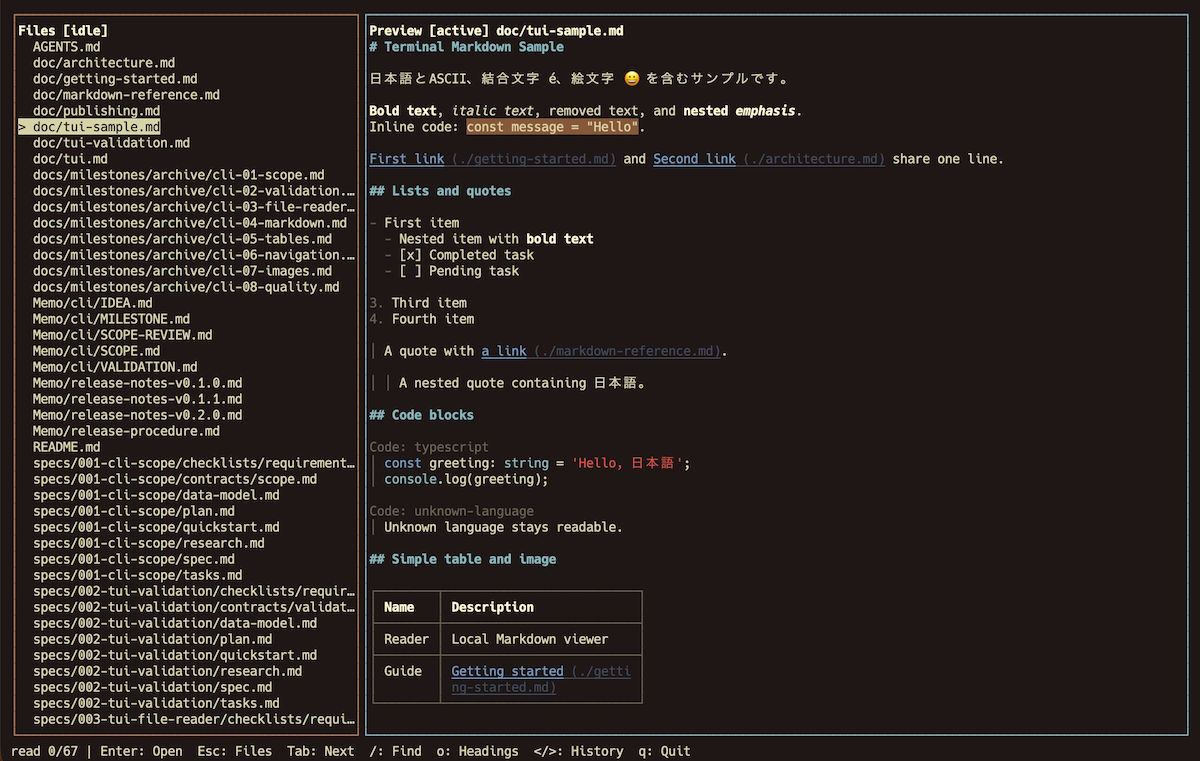This screenshot has width=1200, height=761.
Task: Open 'a link' inside the quote
Action: click(x=504, y=351)
